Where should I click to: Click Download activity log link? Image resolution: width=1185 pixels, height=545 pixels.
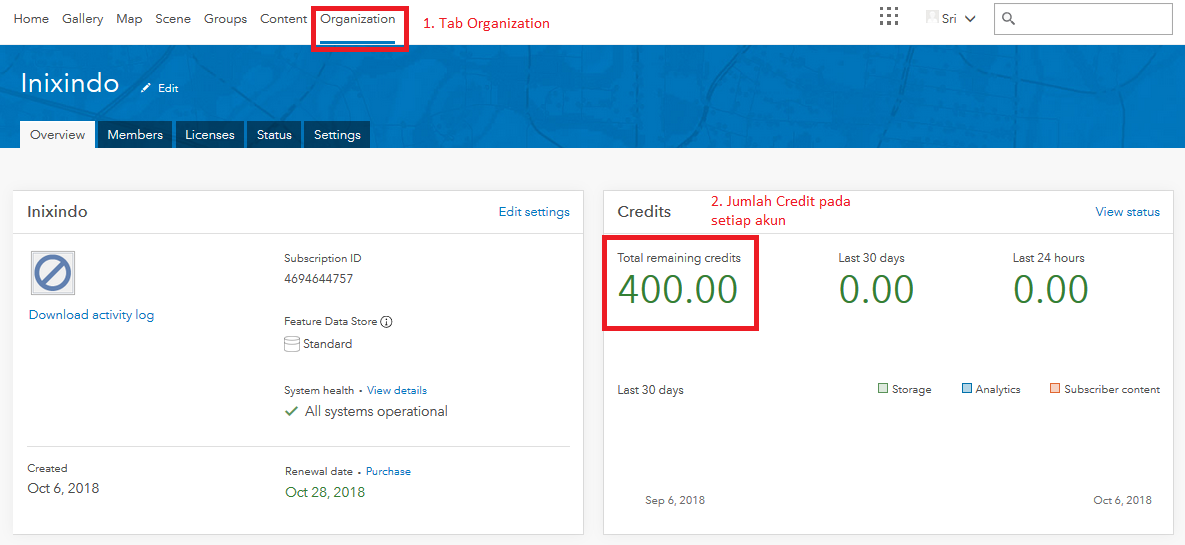(91, 315)
